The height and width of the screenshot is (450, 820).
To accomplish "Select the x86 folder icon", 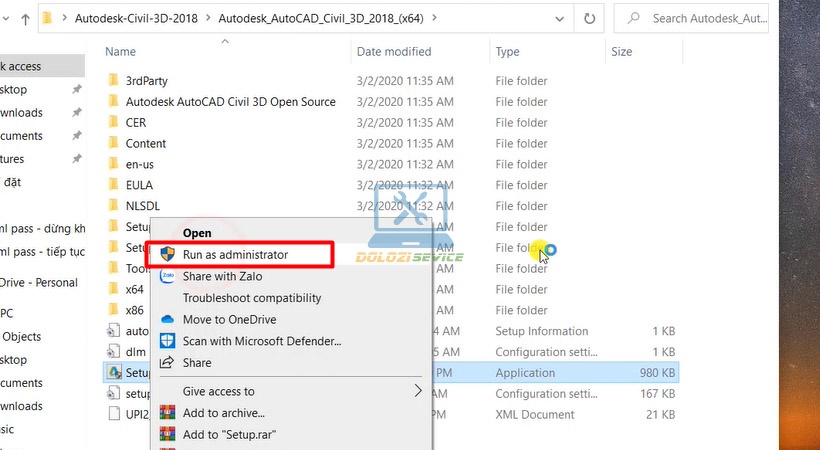I will coord(113,310).
